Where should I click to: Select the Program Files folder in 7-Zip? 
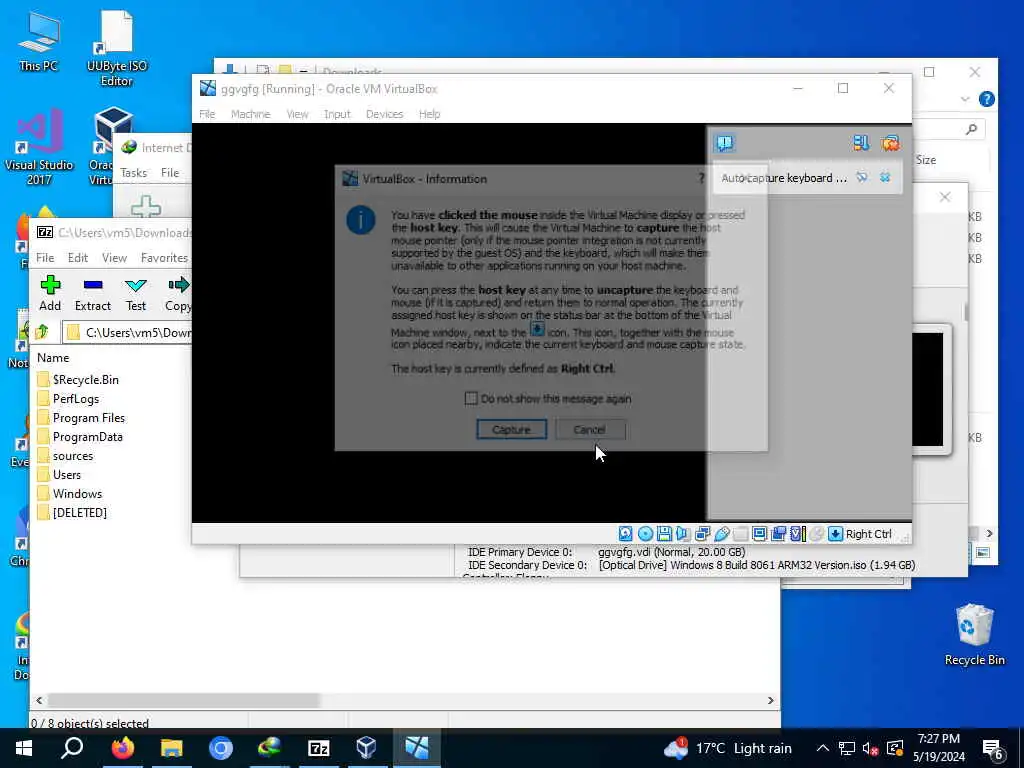click(81, 417)
